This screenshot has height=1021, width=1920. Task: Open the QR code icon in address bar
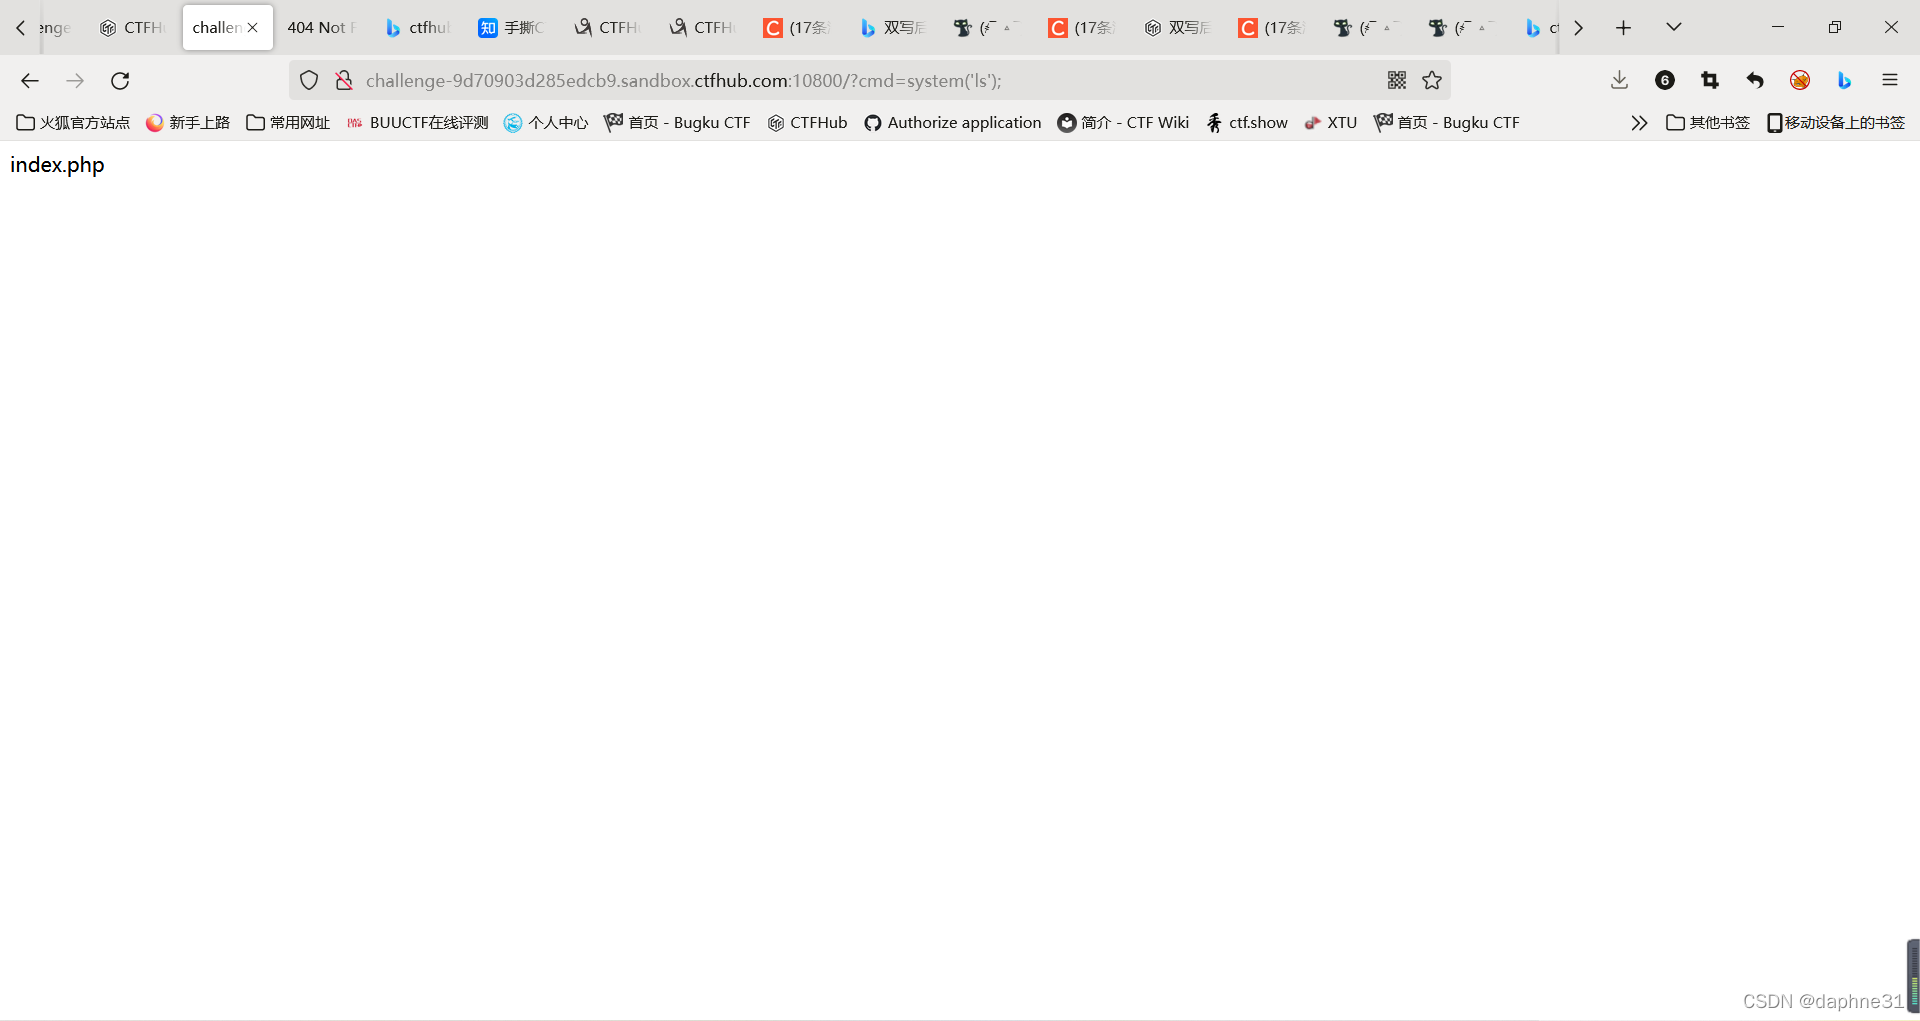(1397, 81)
